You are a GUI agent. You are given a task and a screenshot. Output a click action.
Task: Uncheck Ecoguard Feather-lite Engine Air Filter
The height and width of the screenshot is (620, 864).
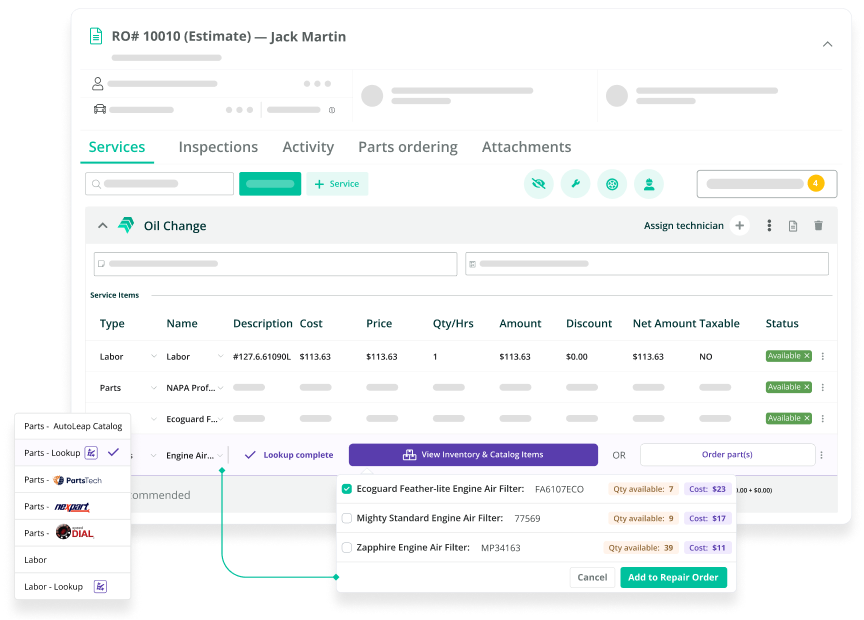pyautogui.click(x=347, y=489)
